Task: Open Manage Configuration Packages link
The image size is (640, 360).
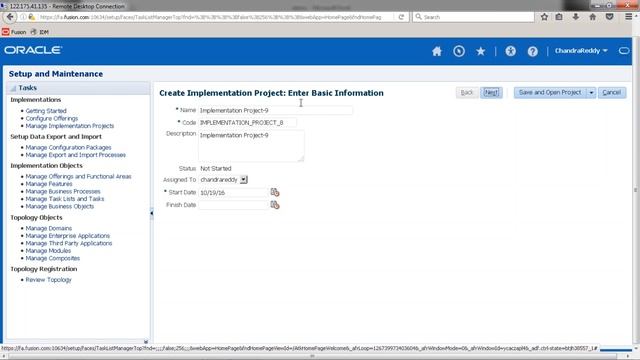Action: click(69, 147)
